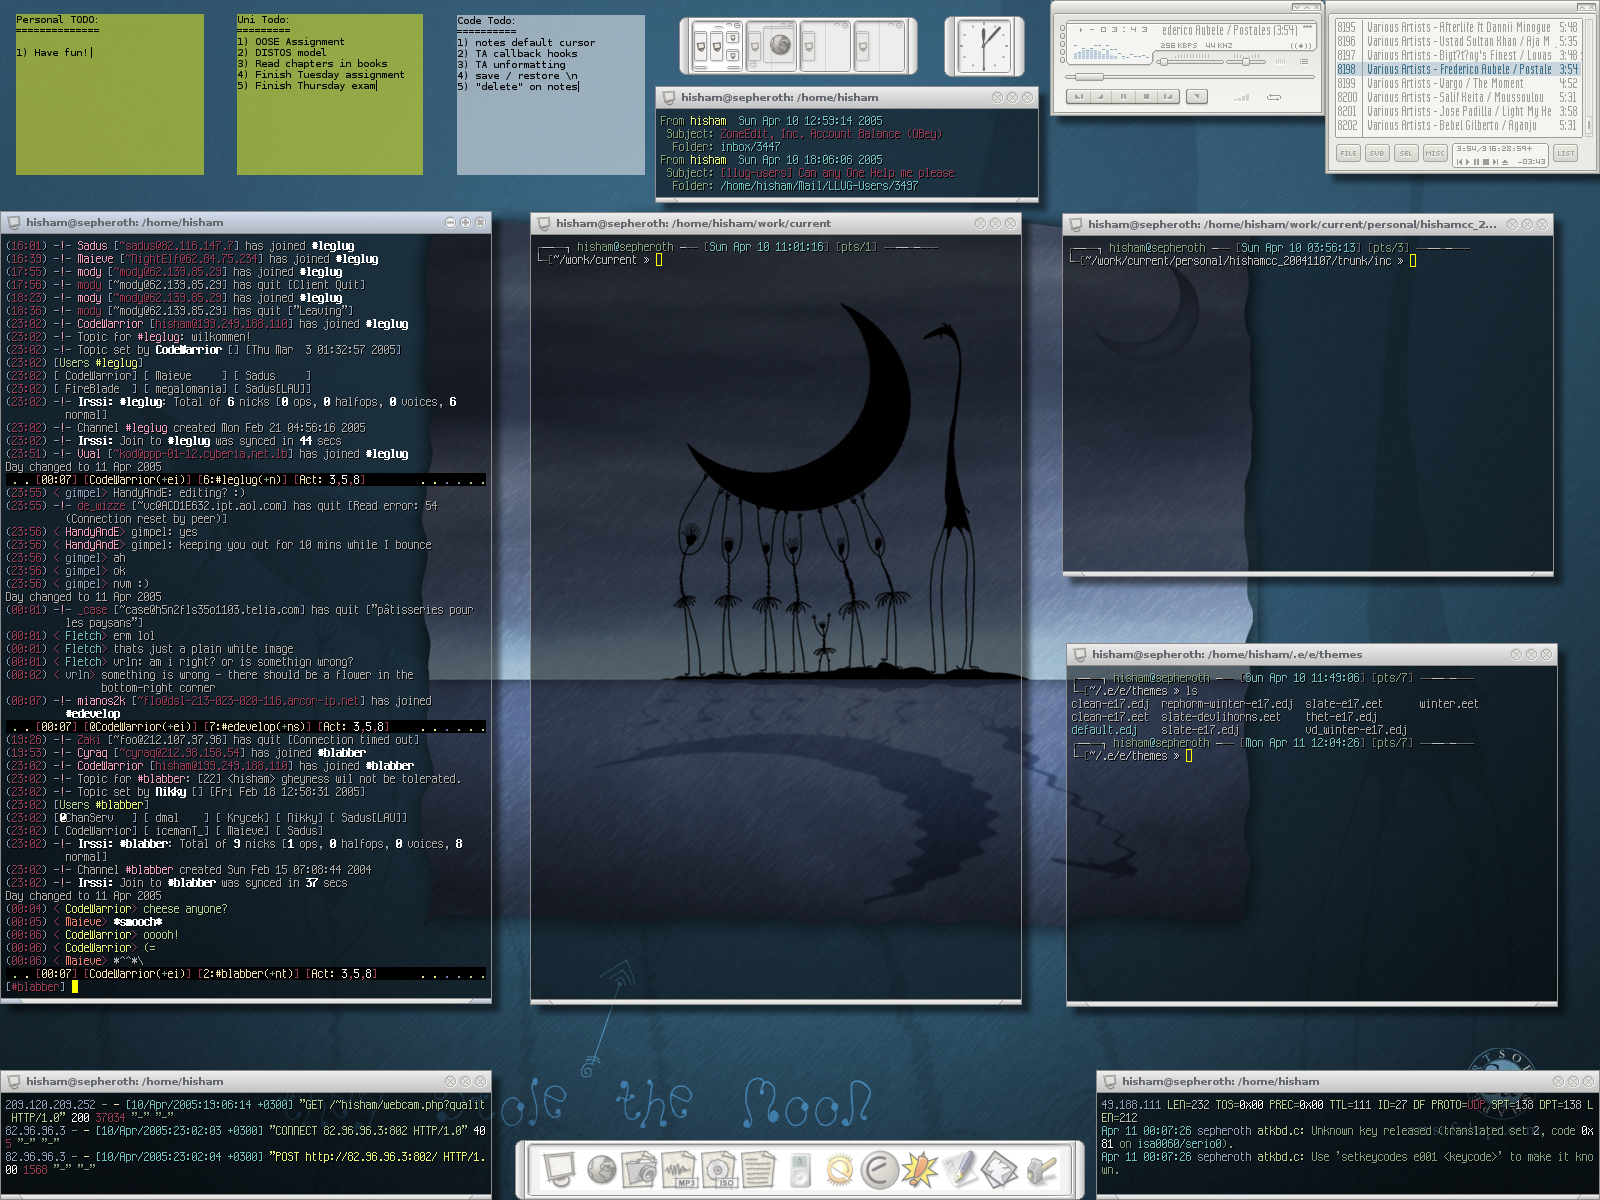Screen dimensions: 1600x1200
Task: Open the hammer configuration tool icon
Action: click(1041, 1169)
